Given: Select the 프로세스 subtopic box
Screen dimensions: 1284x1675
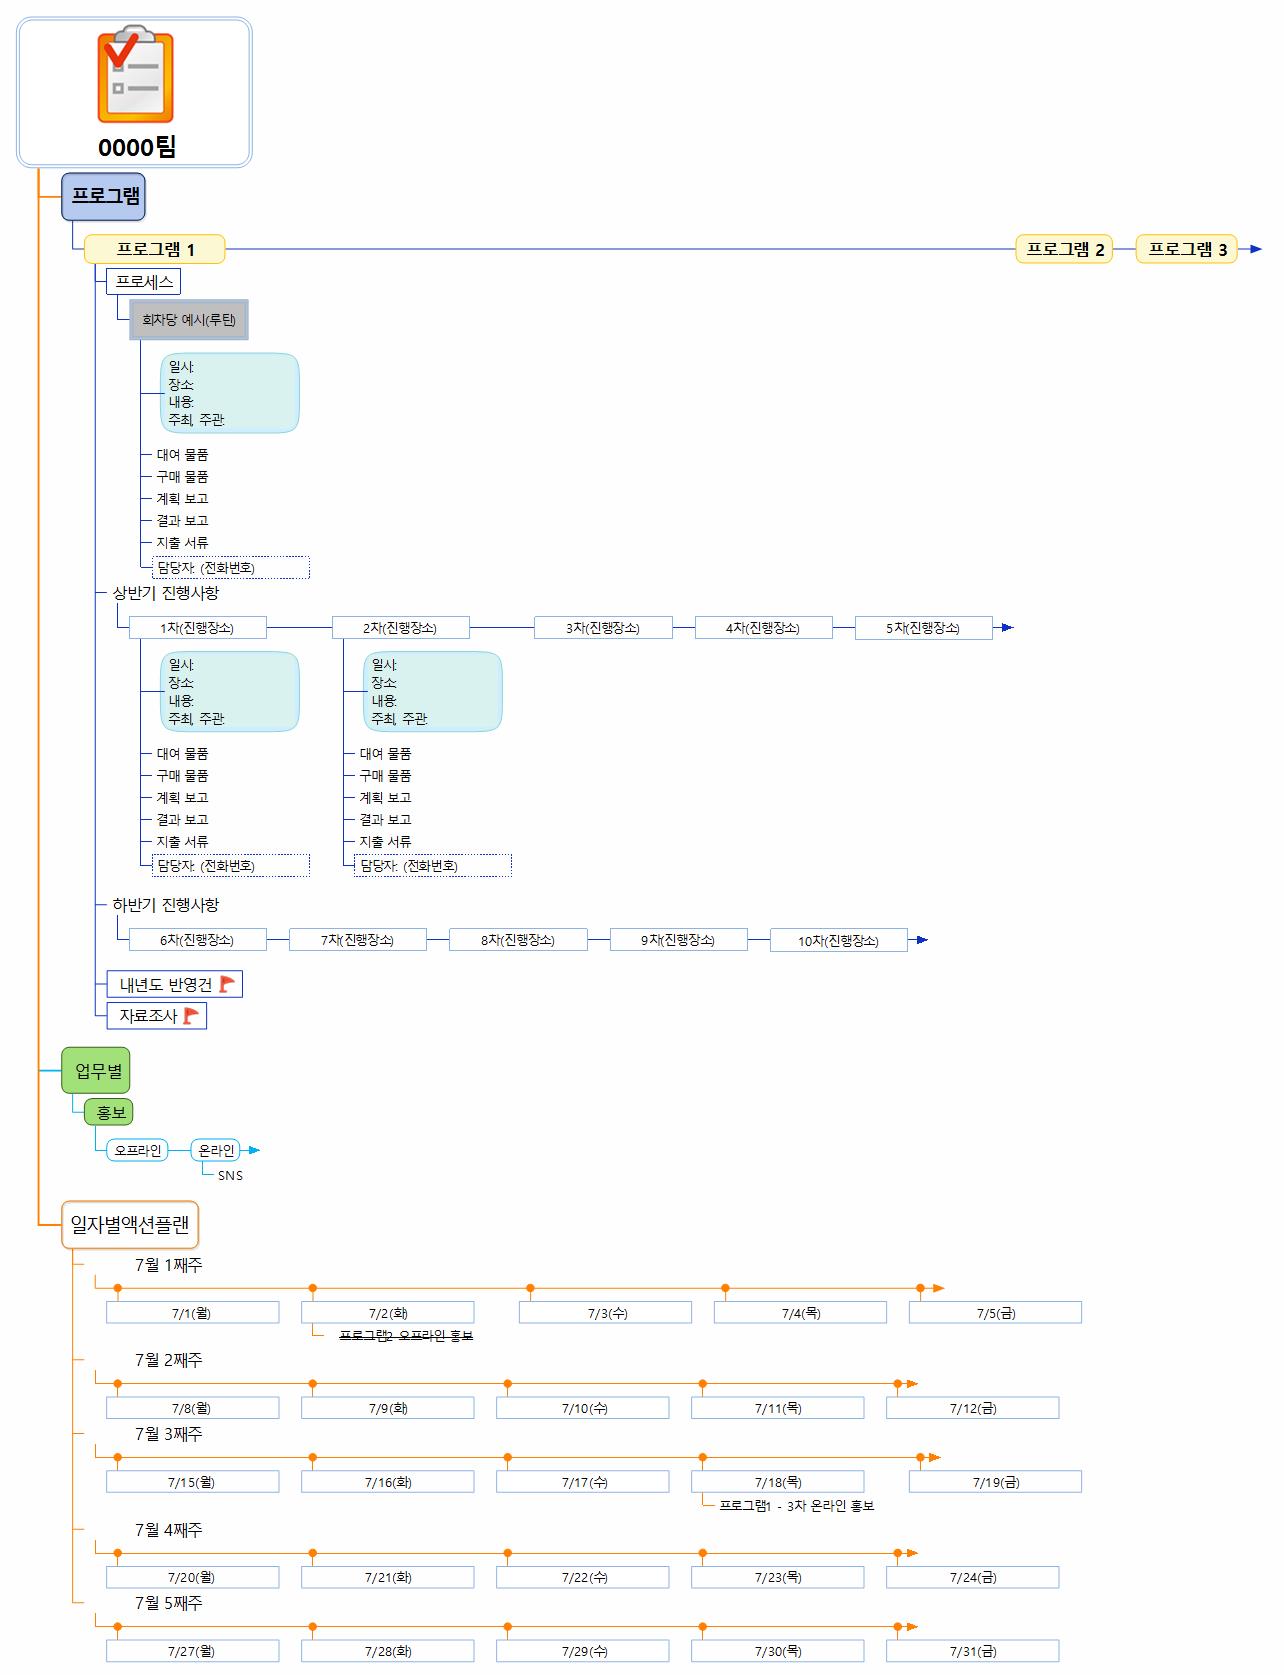Looking at the screenshot, I should (x=144, y=282).
